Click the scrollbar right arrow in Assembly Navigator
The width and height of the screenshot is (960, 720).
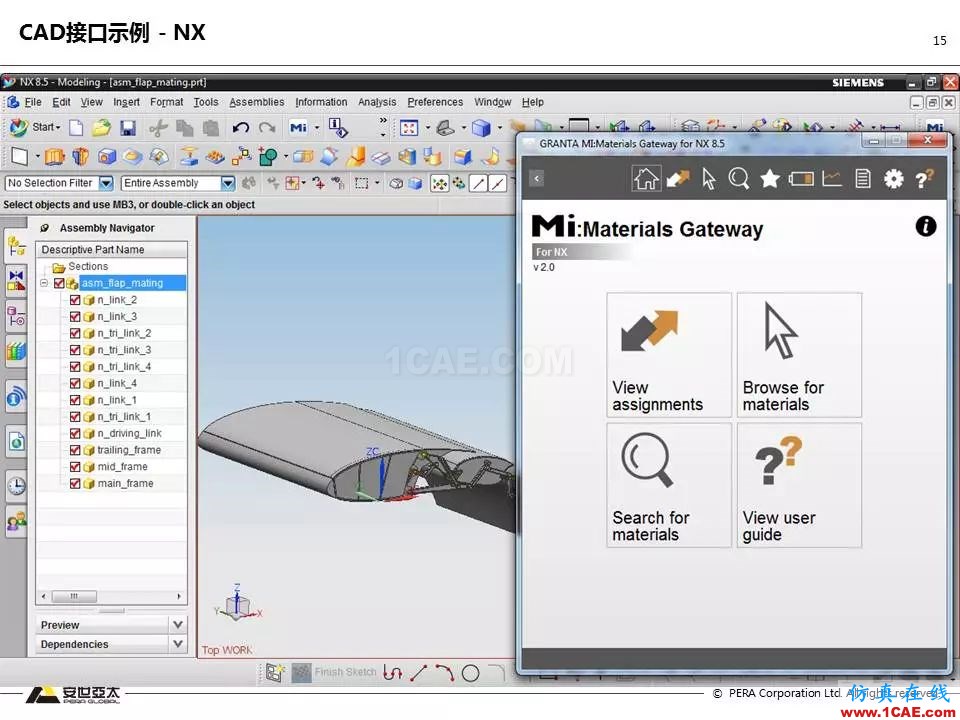click(x=179, y=596)
